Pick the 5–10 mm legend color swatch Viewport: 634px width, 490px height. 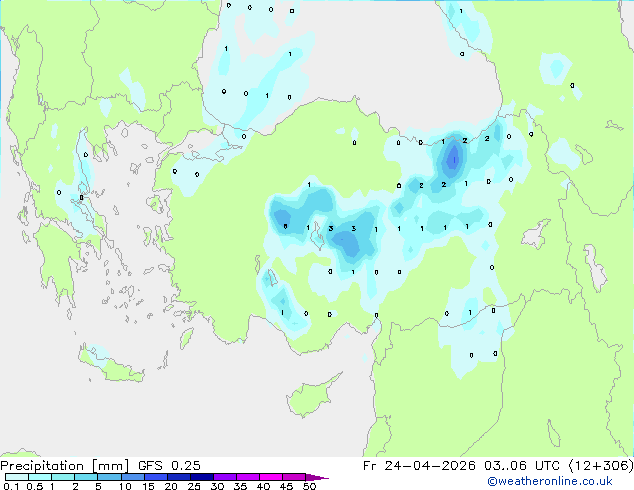pyautogui.click(x=109, y=477)
